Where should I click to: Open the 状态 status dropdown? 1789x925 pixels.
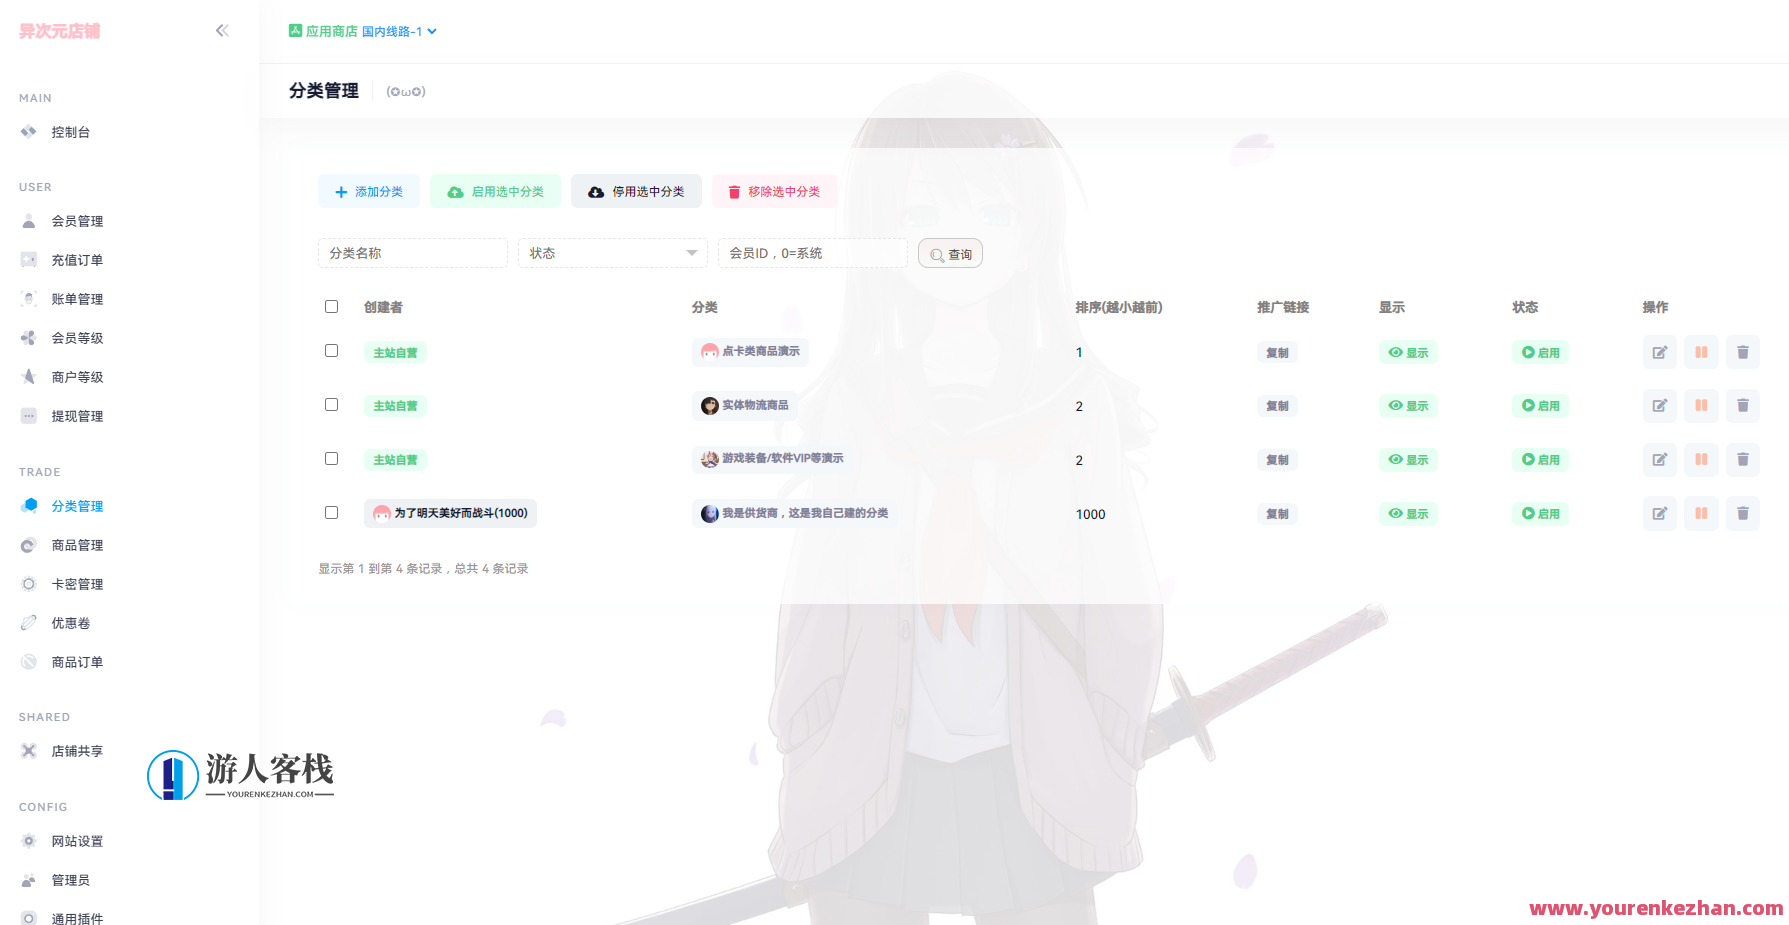[612, 253]
